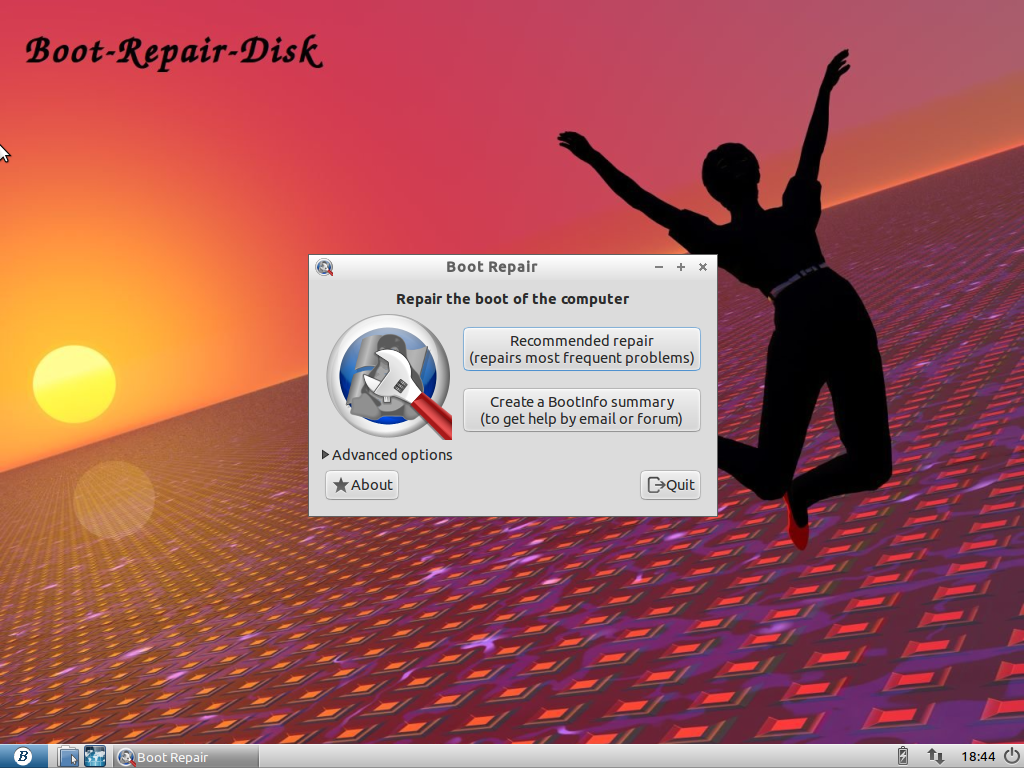
Task: Click the 18:44 clock in taskbar
Action: pos(978,757)
